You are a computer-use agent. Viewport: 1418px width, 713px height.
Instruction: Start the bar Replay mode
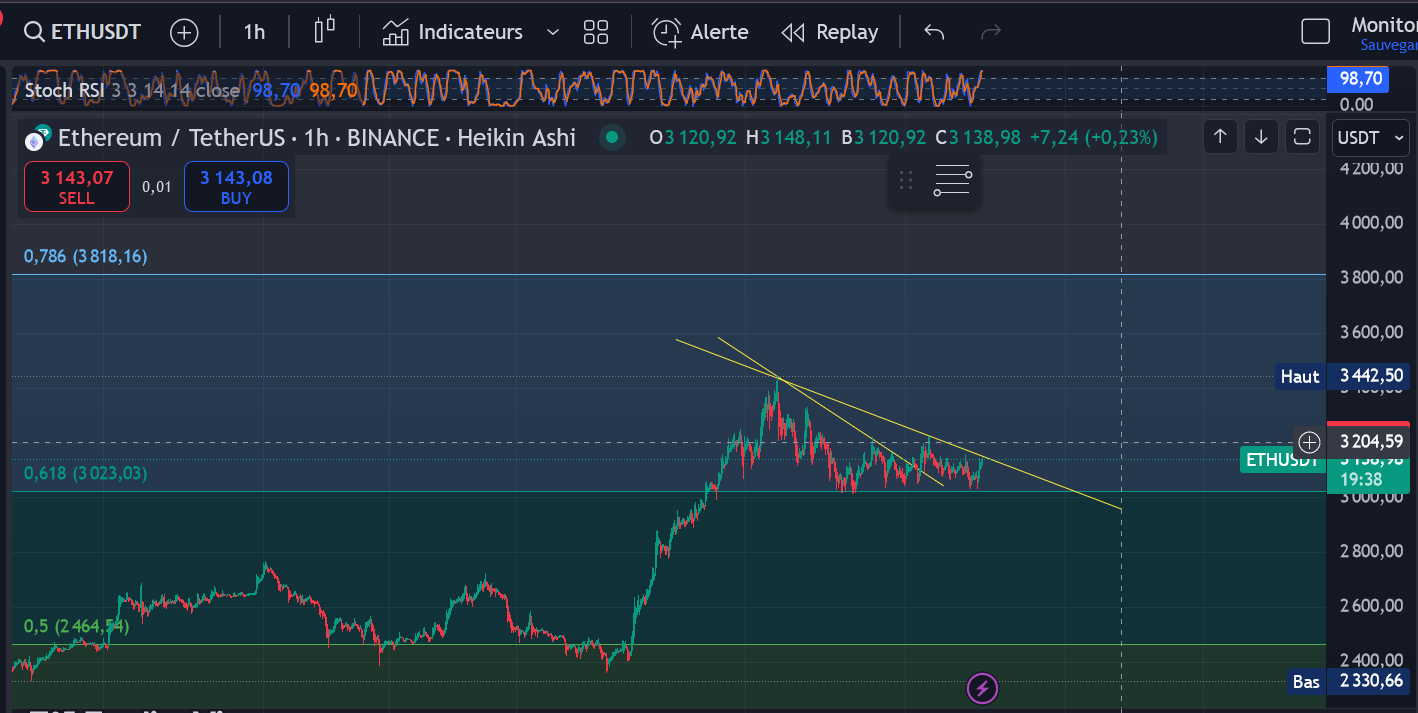[830, 32]
